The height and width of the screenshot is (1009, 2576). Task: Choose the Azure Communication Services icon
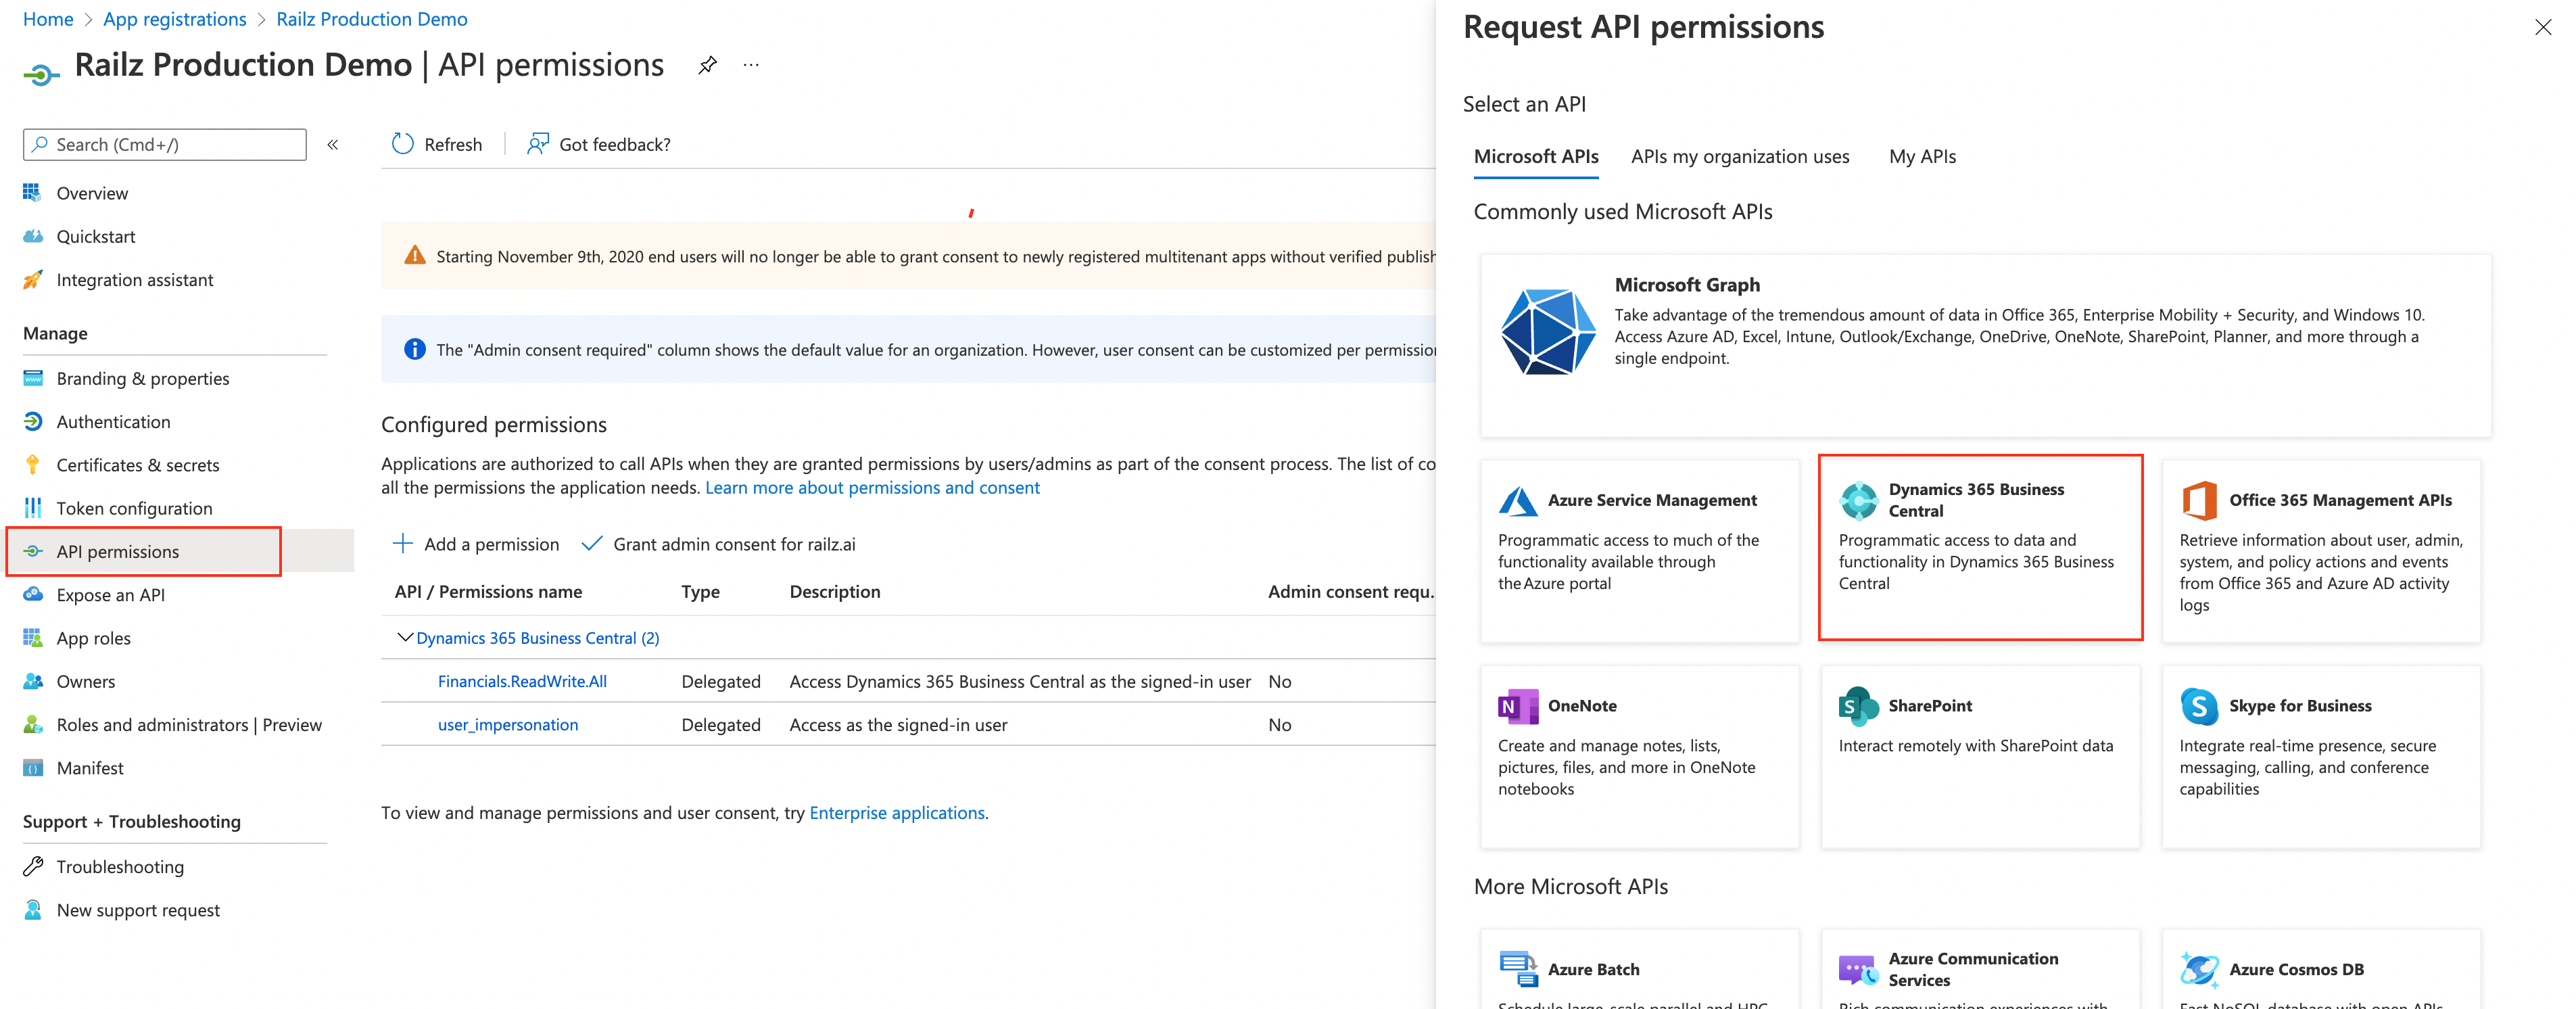click(x=1859, y=969)
